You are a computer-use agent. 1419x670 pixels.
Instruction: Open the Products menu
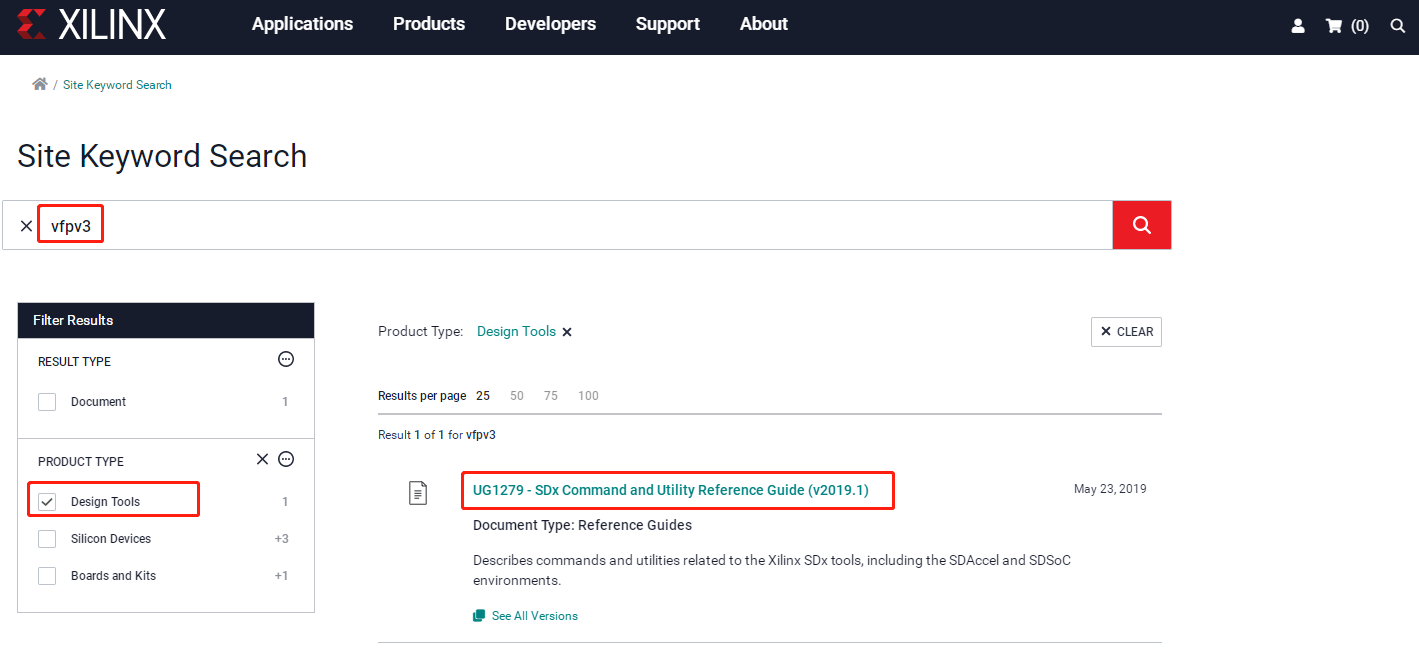click(429, 24)
